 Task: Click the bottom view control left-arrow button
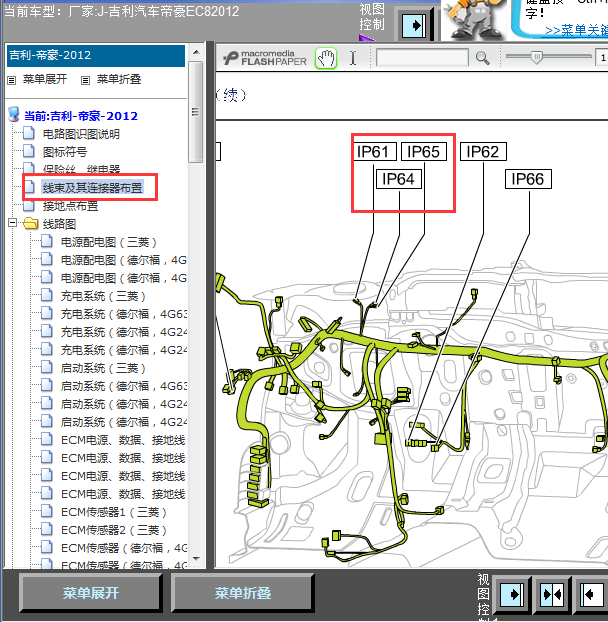592,594
